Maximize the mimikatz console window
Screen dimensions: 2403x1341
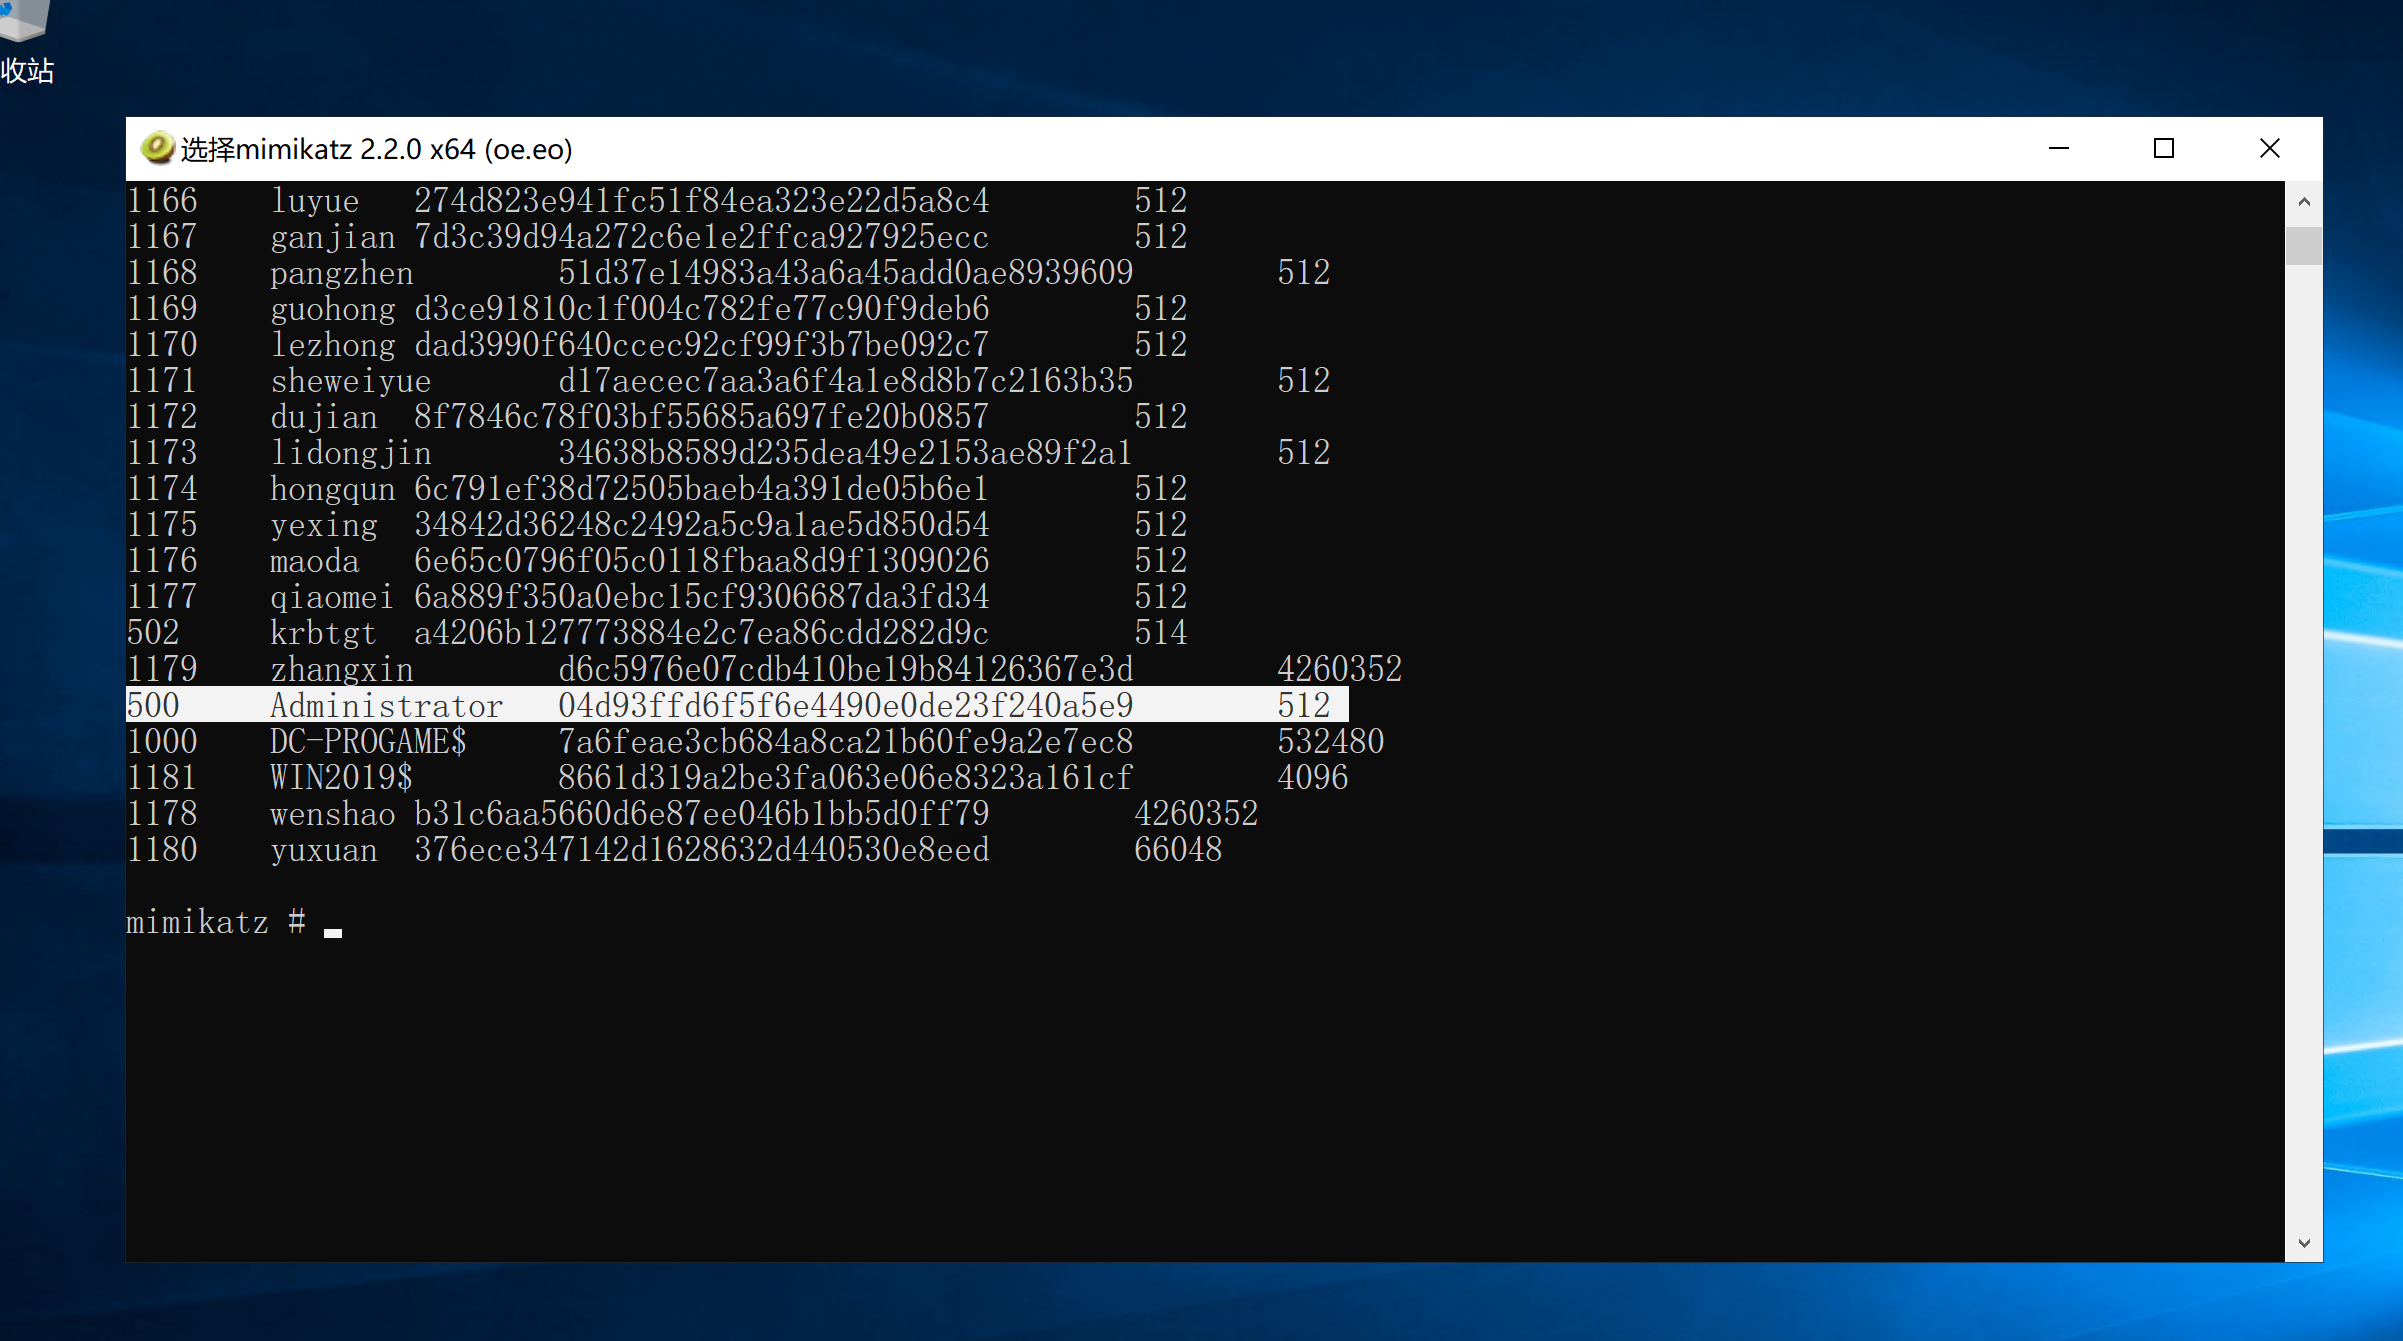tap(2164, 148)
